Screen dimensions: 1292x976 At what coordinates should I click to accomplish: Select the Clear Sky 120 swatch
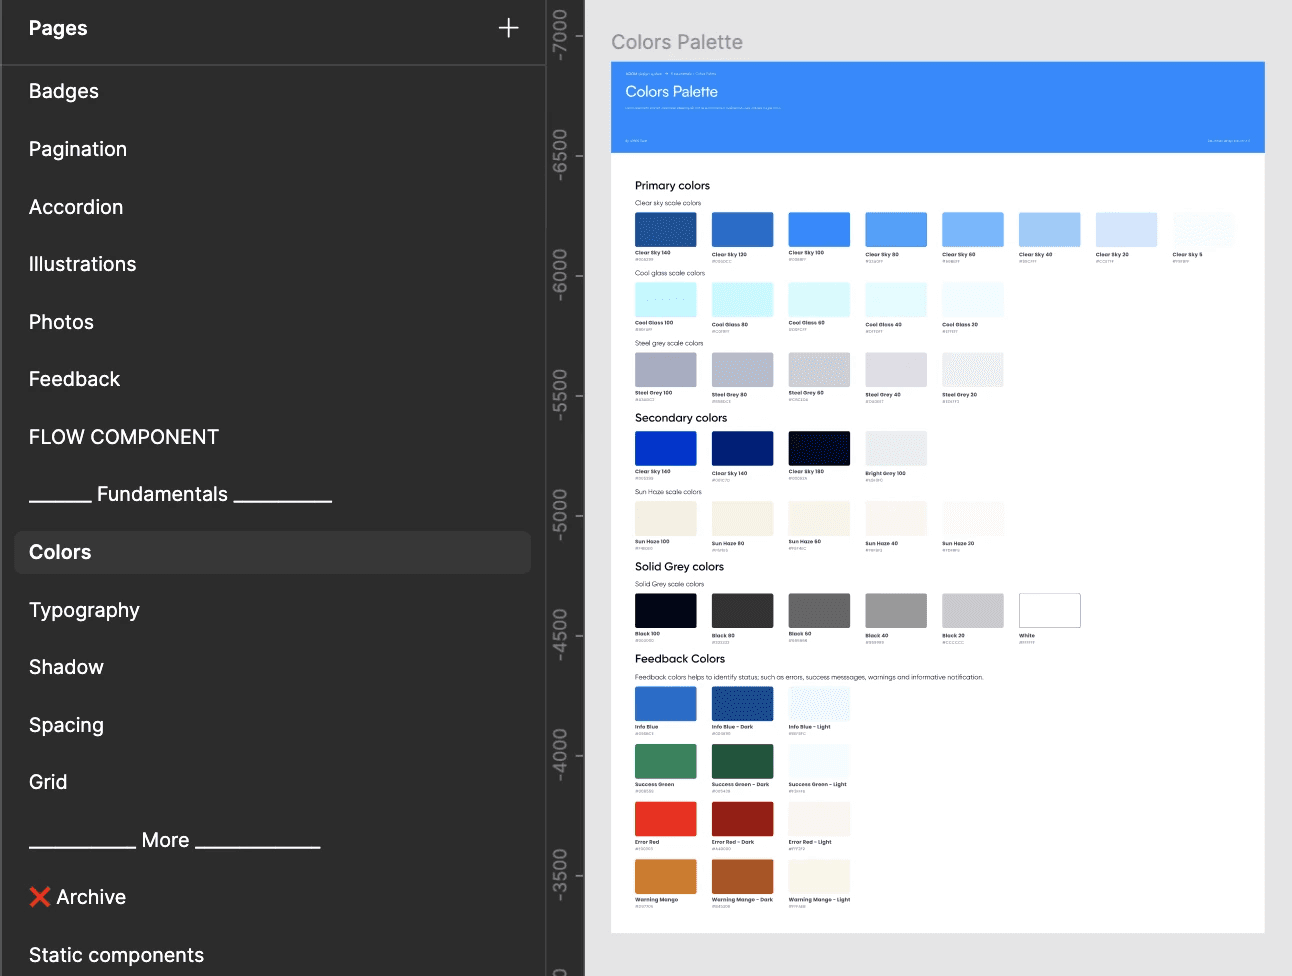tap(742, 229)
